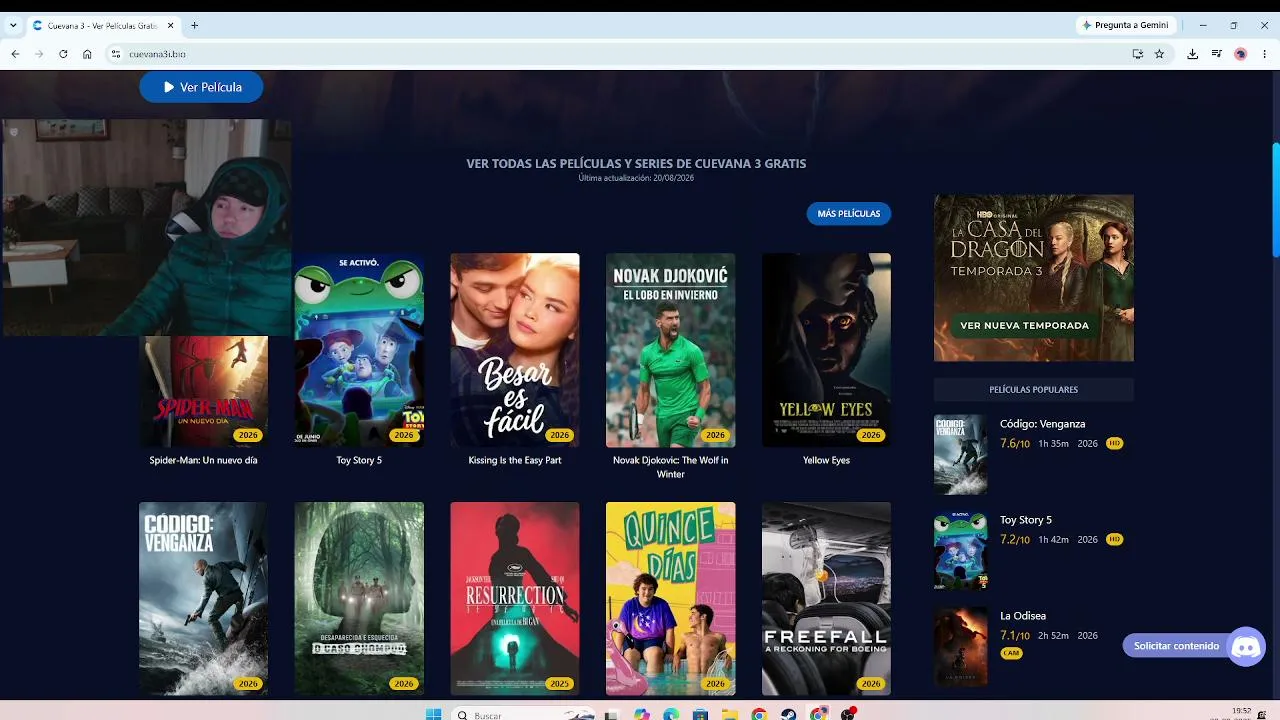Open Copilot from the taskbar
1280x720 pixels.
642,714
